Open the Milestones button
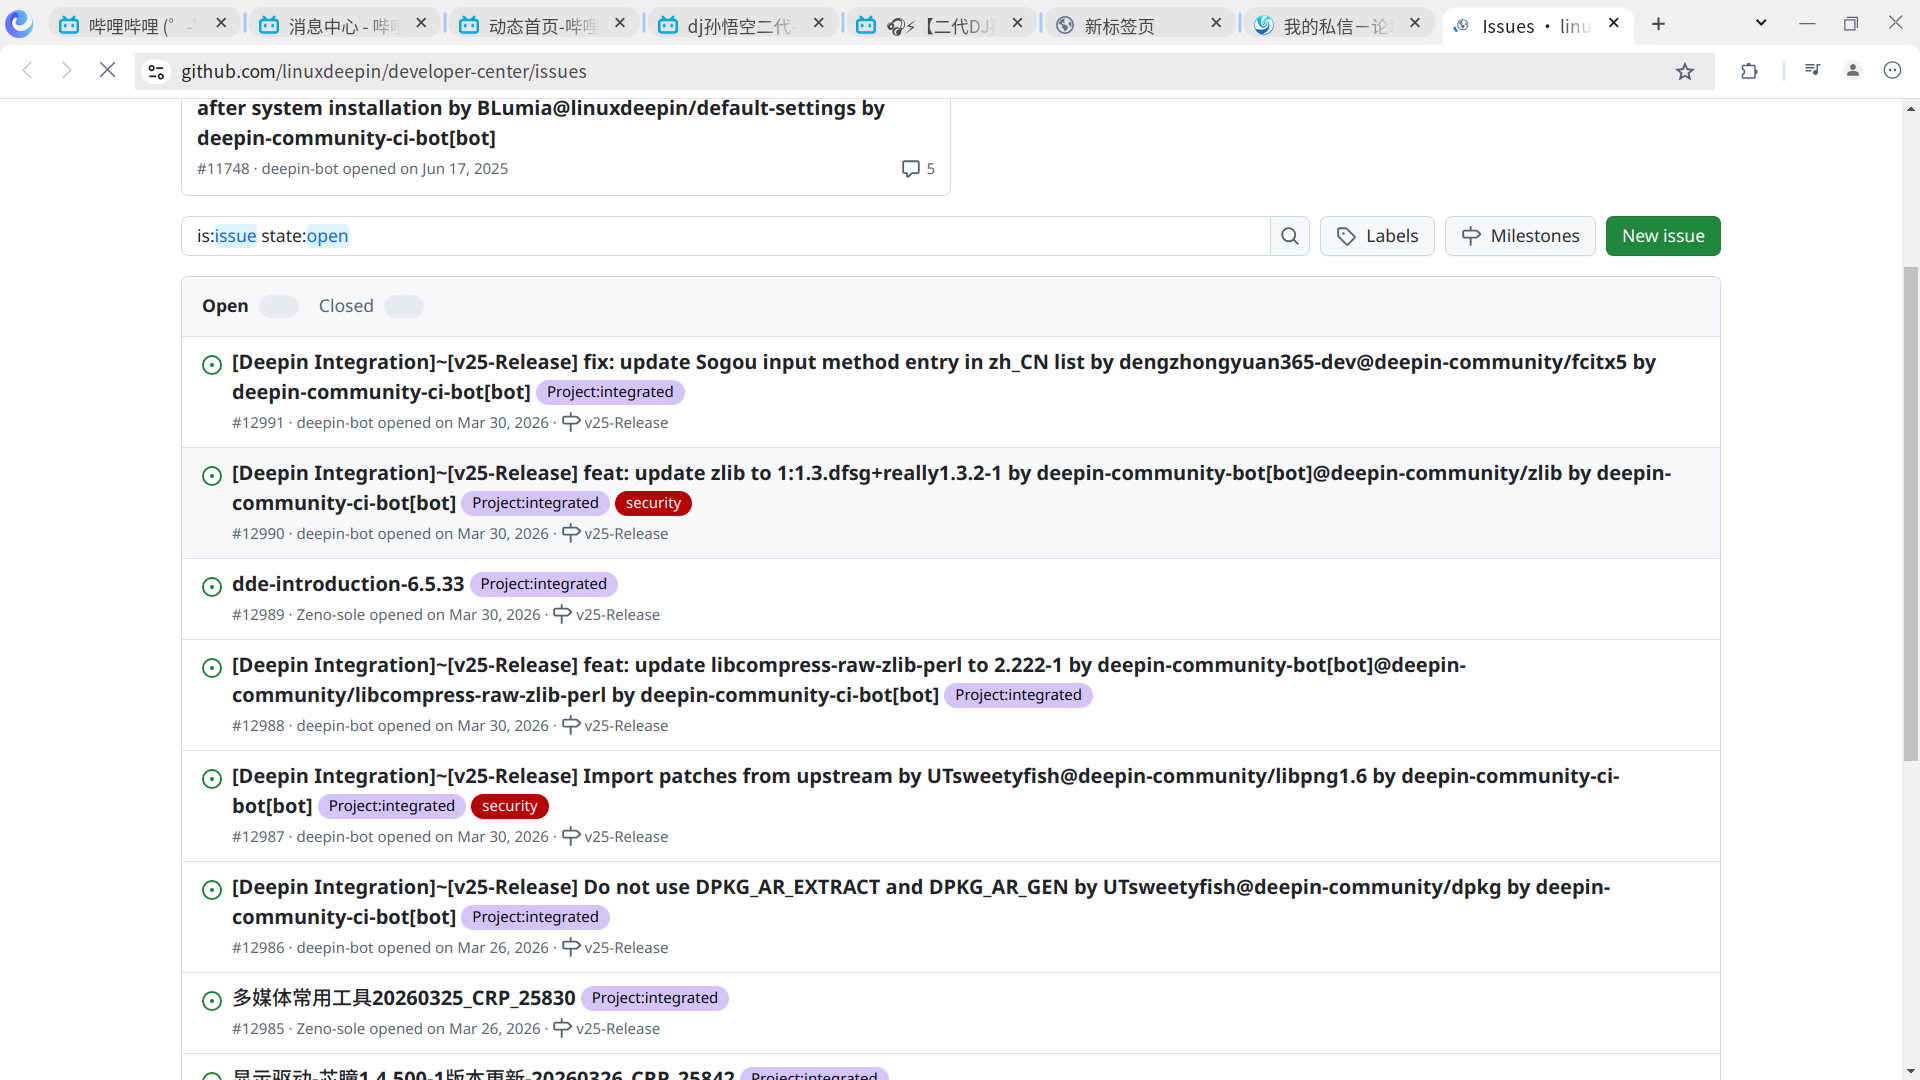The height and width of the screenshot is (1080, 1920). pos(1520,236)
